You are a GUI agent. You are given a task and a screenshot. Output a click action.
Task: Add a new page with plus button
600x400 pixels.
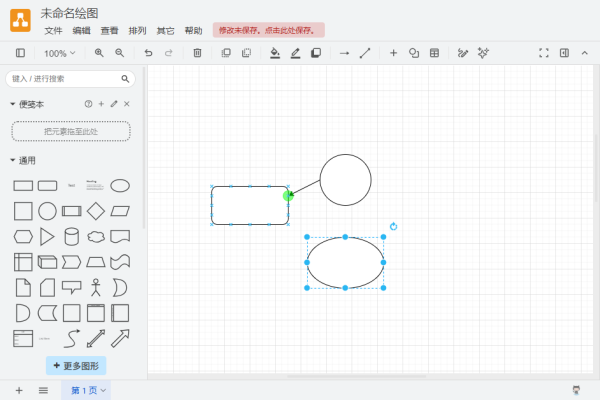19,390
